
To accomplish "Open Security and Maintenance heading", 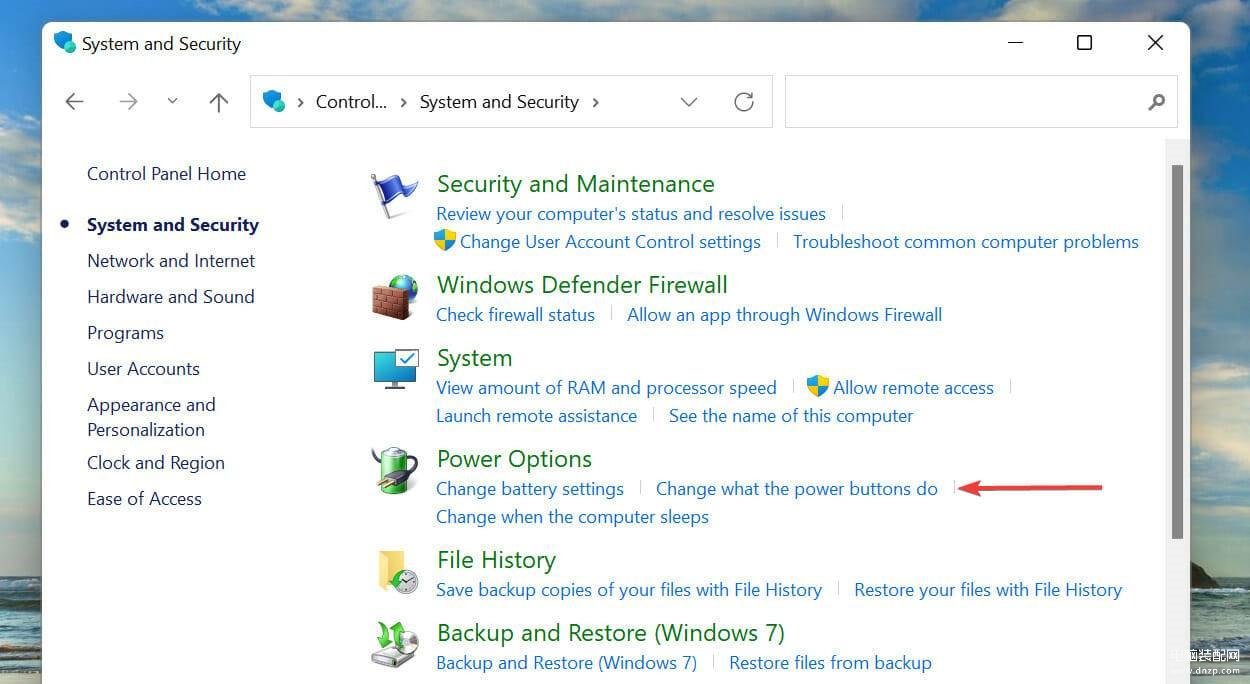I will [x=576, y=184].
